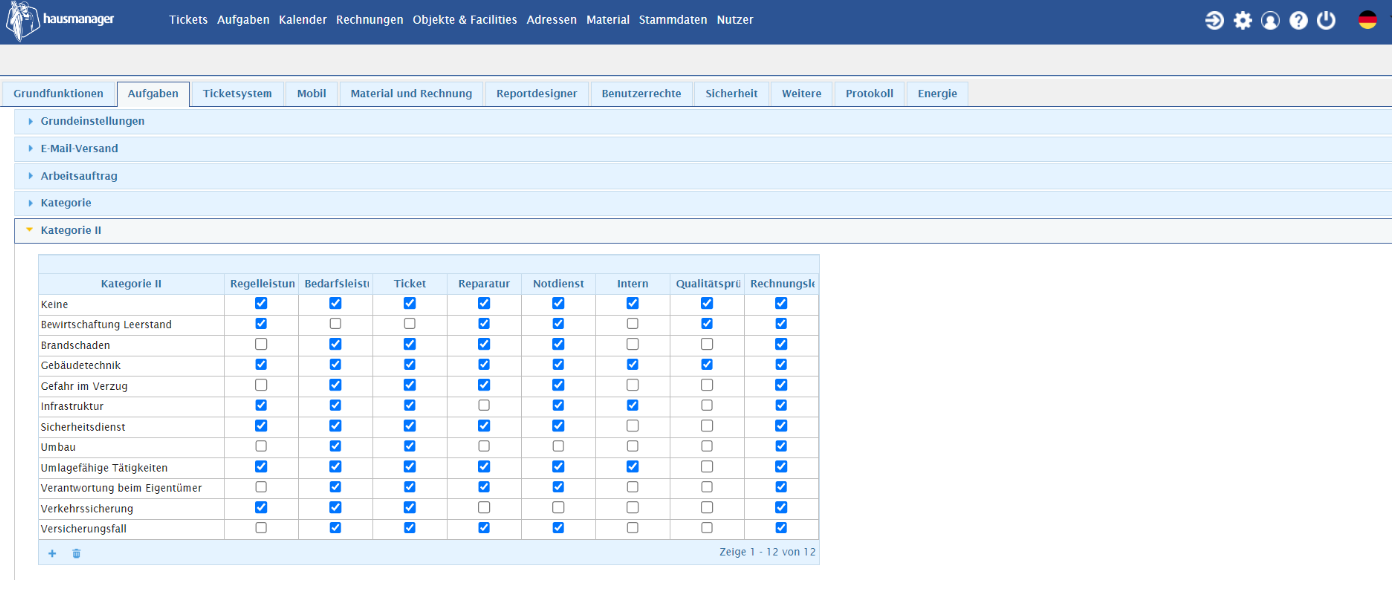Image resolution: width=1392 pixels, height=607 pixels.
Task: Switch to the Ticketsystem tab
Action: tap(237, 94)
